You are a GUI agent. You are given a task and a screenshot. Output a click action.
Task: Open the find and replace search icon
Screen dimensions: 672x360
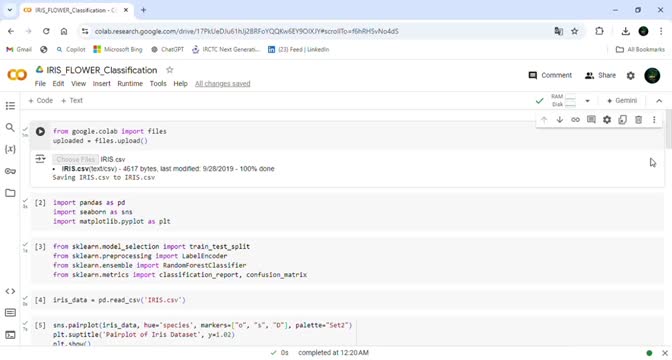coord(10,127)
